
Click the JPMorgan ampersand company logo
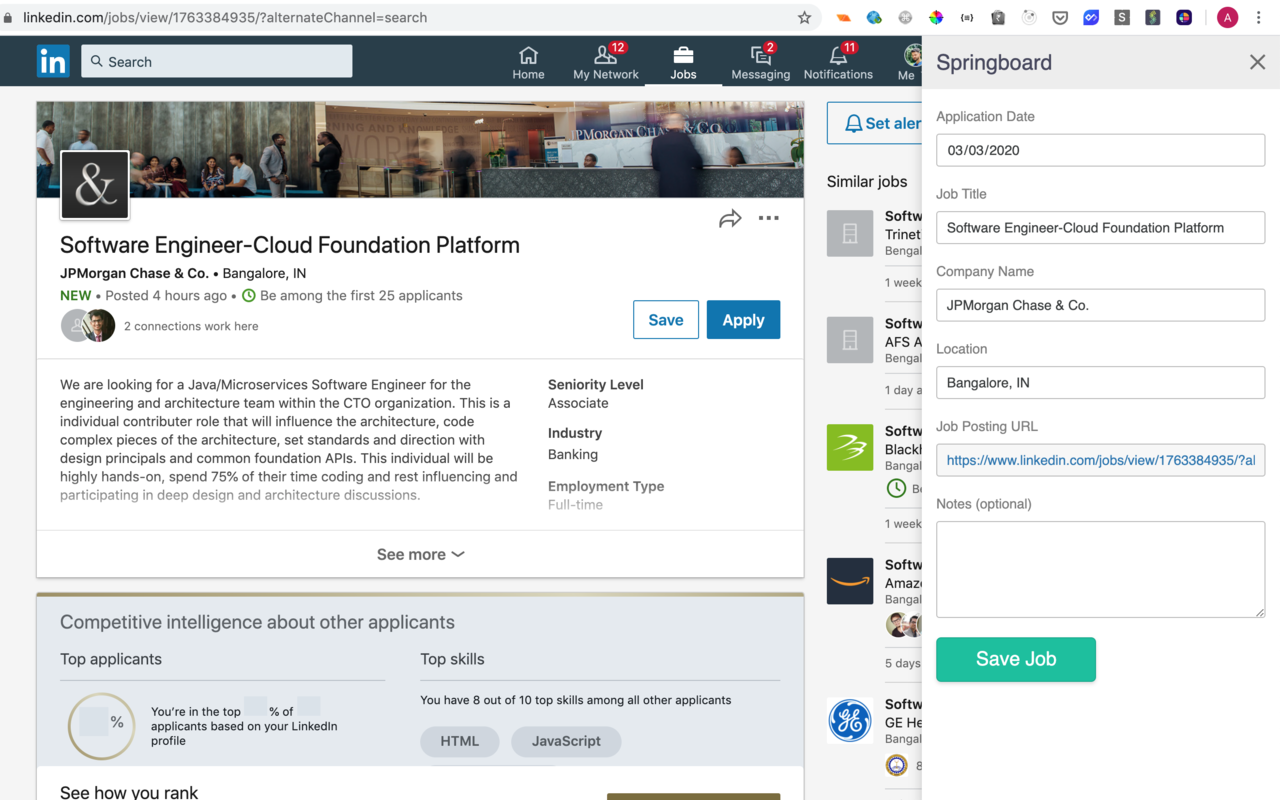click(95, 185)
